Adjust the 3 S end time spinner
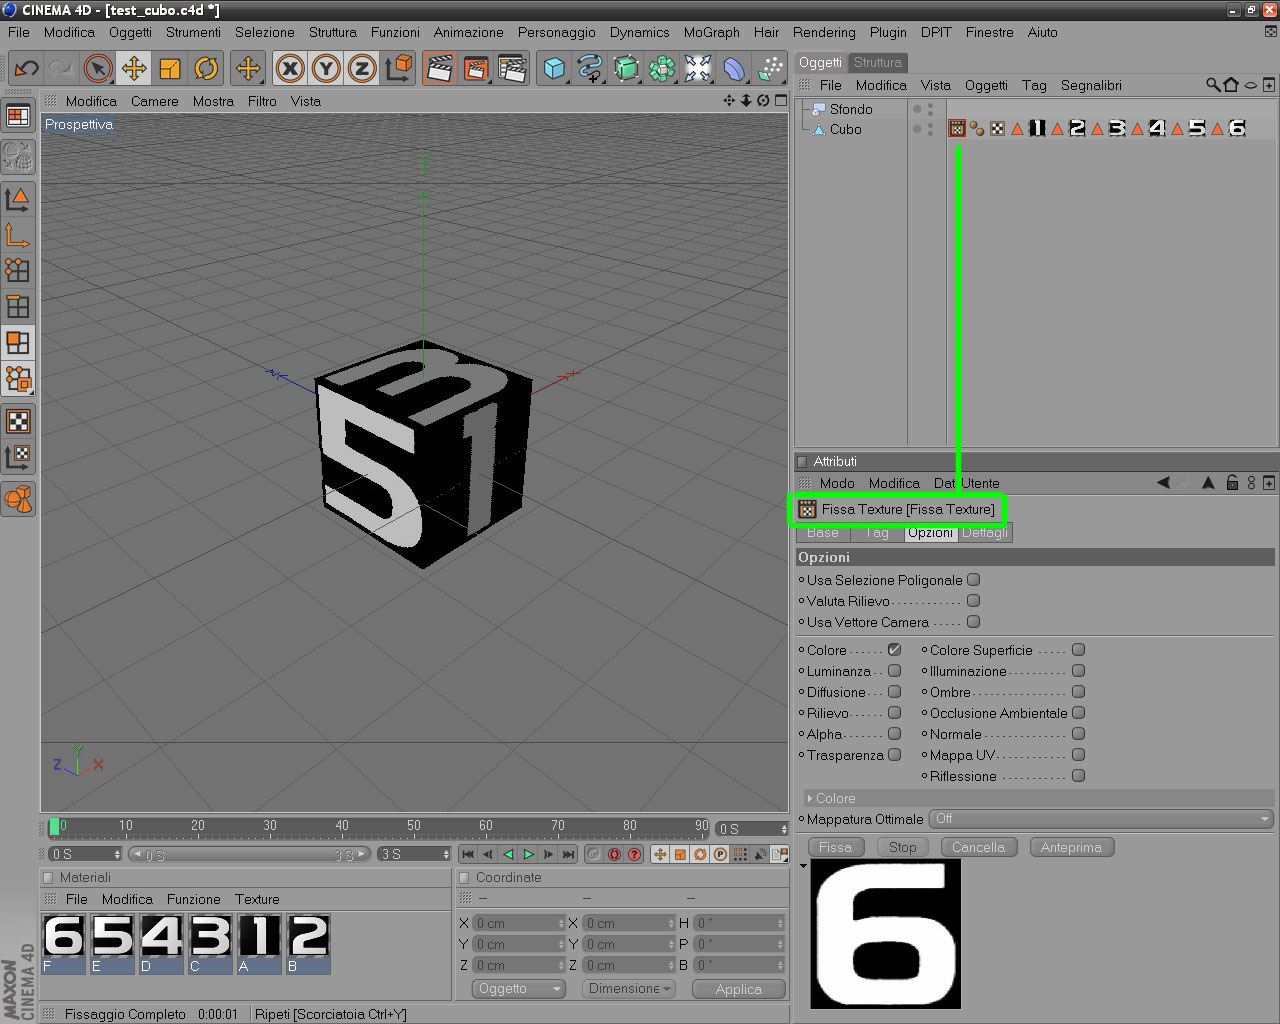The height and width of the screenshot is (1024, 1280). [446, 854]
